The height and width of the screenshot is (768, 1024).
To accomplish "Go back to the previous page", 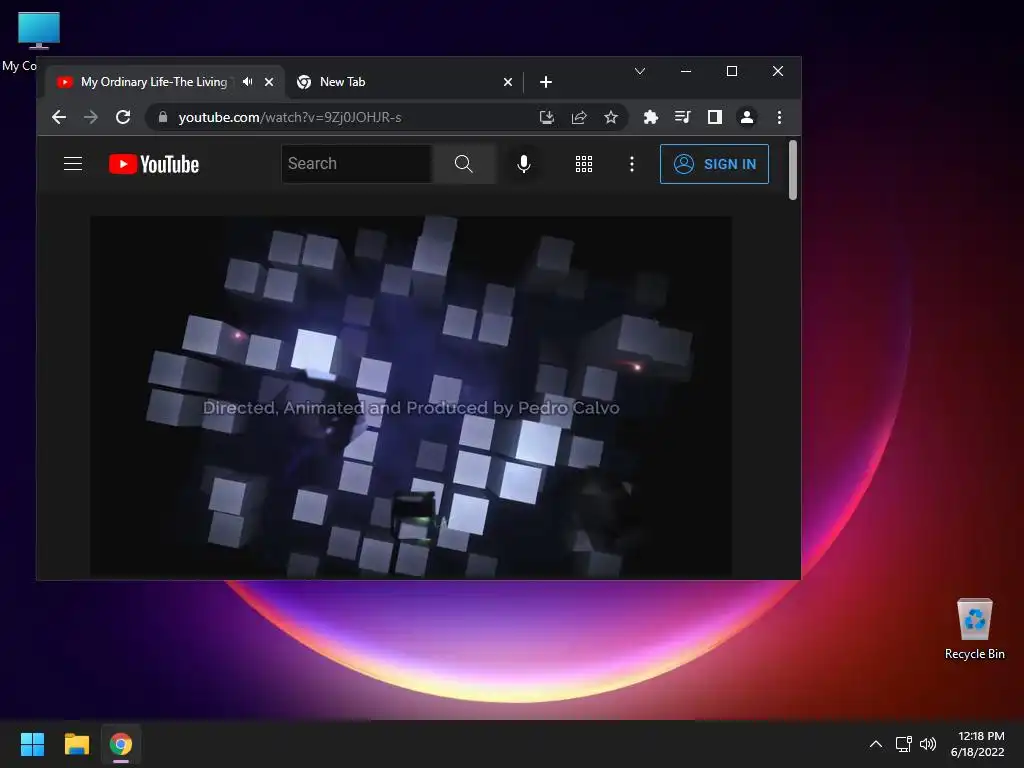I will pyautogui.click(x=59, y=118).
